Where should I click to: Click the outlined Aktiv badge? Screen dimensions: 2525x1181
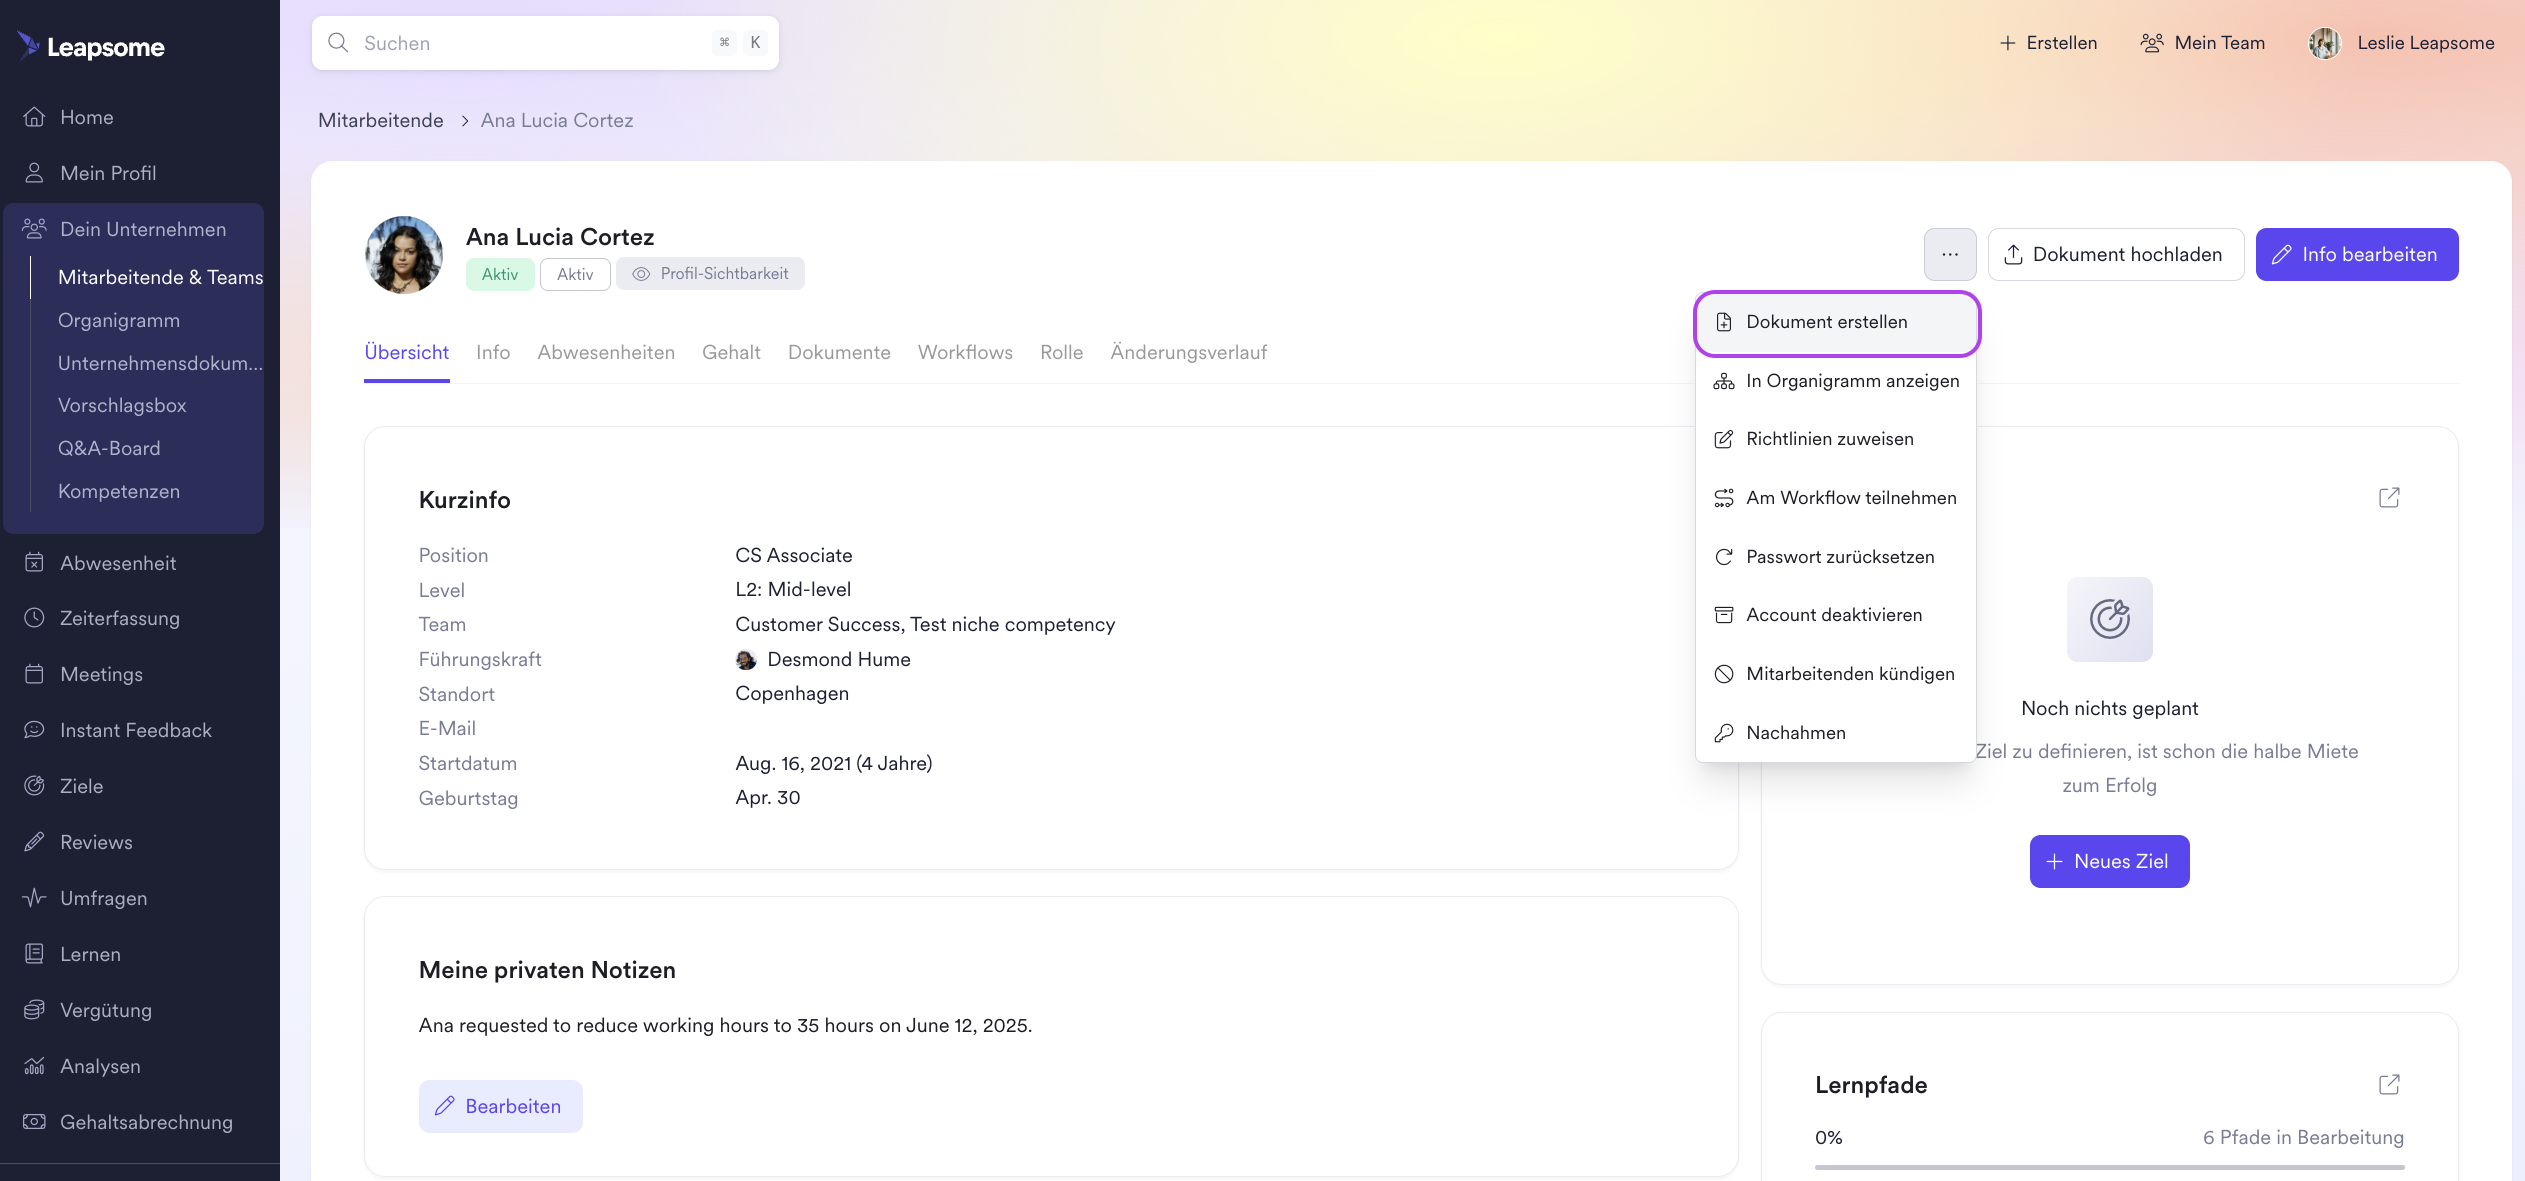575,274
